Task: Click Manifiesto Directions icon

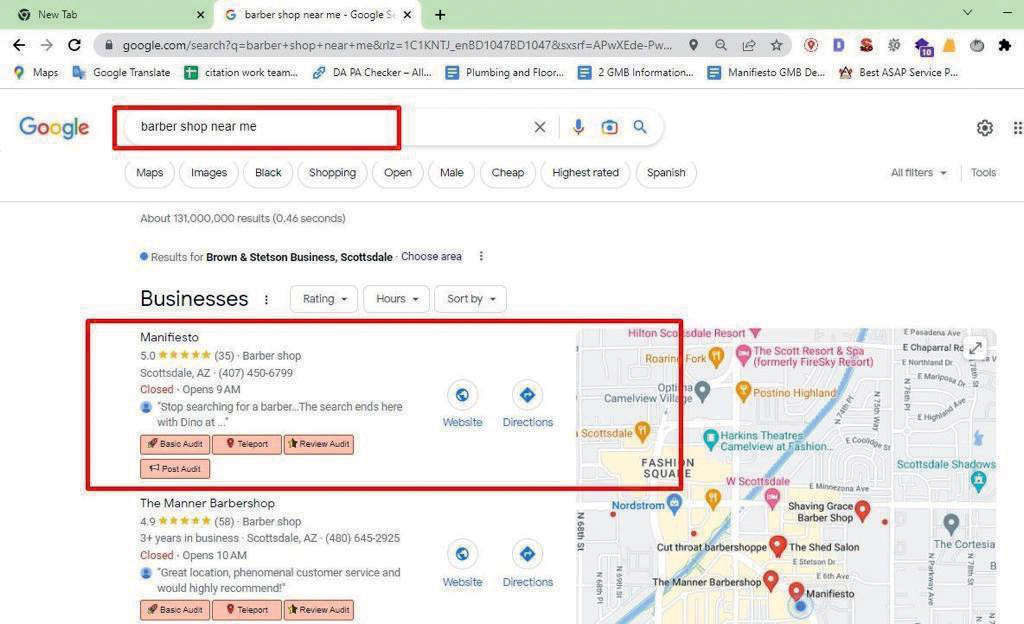Action: (527, 395)
